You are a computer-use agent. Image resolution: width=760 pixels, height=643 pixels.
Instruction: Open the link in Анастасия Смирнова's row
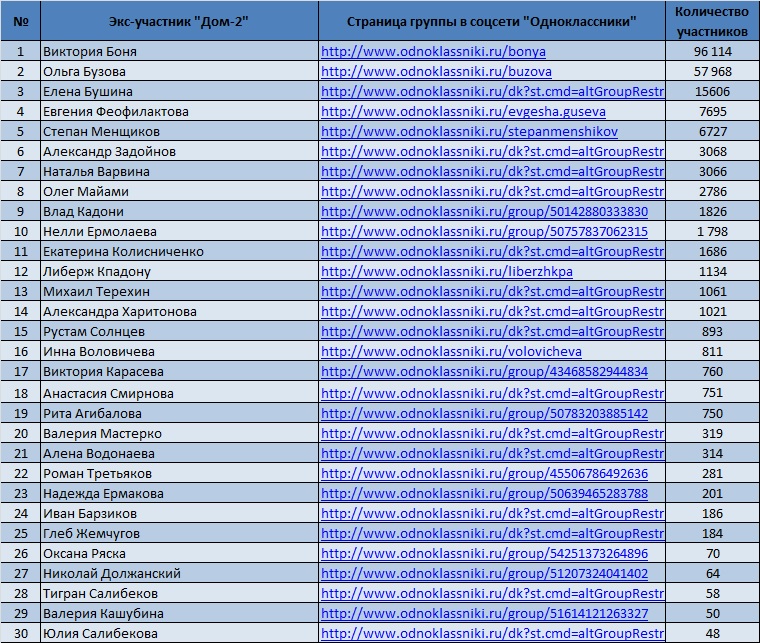point(492,393)
